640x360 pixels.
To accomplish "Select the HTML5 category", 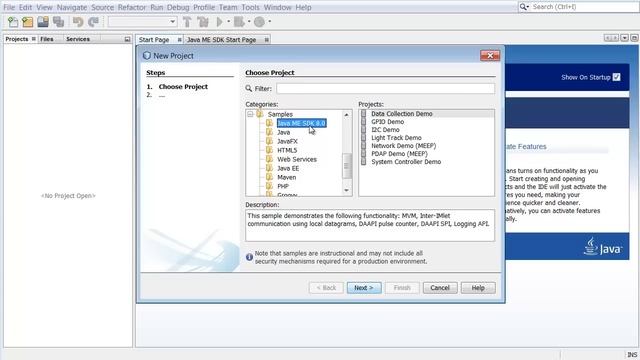I will (x=287, y=150).
